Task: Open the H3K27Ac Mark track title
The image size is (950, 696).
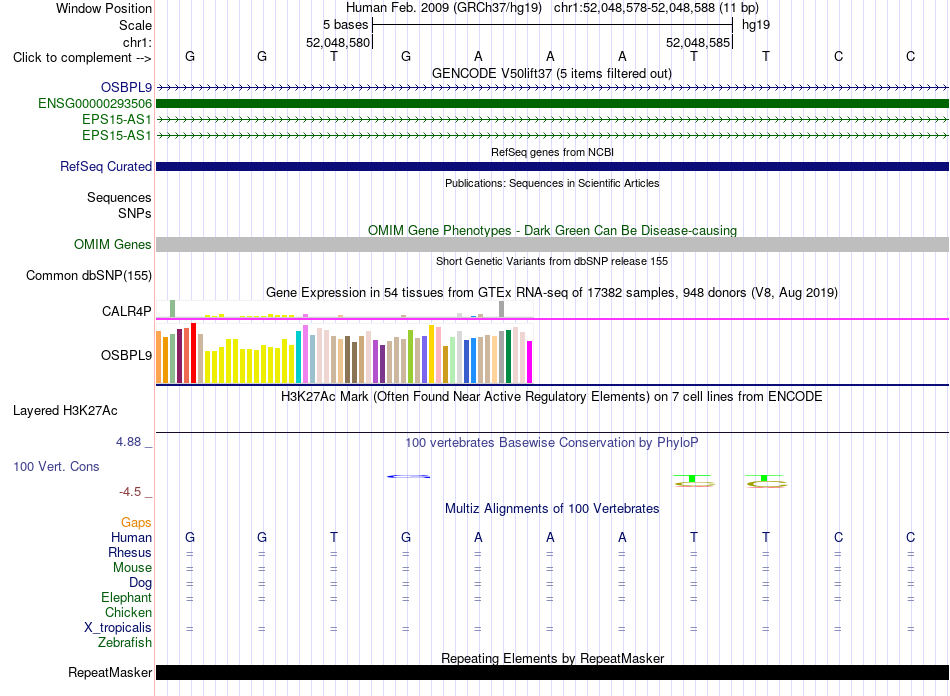Action: click(x=552, y=397)
